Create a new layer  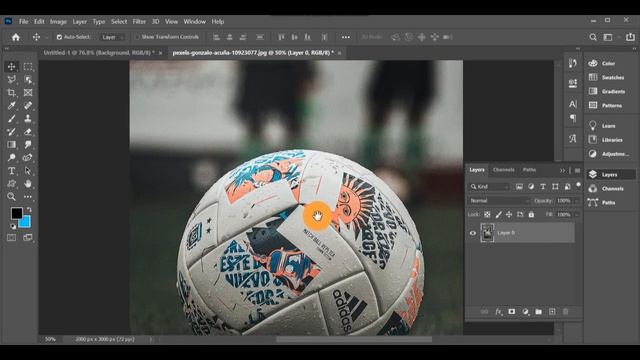552,311
